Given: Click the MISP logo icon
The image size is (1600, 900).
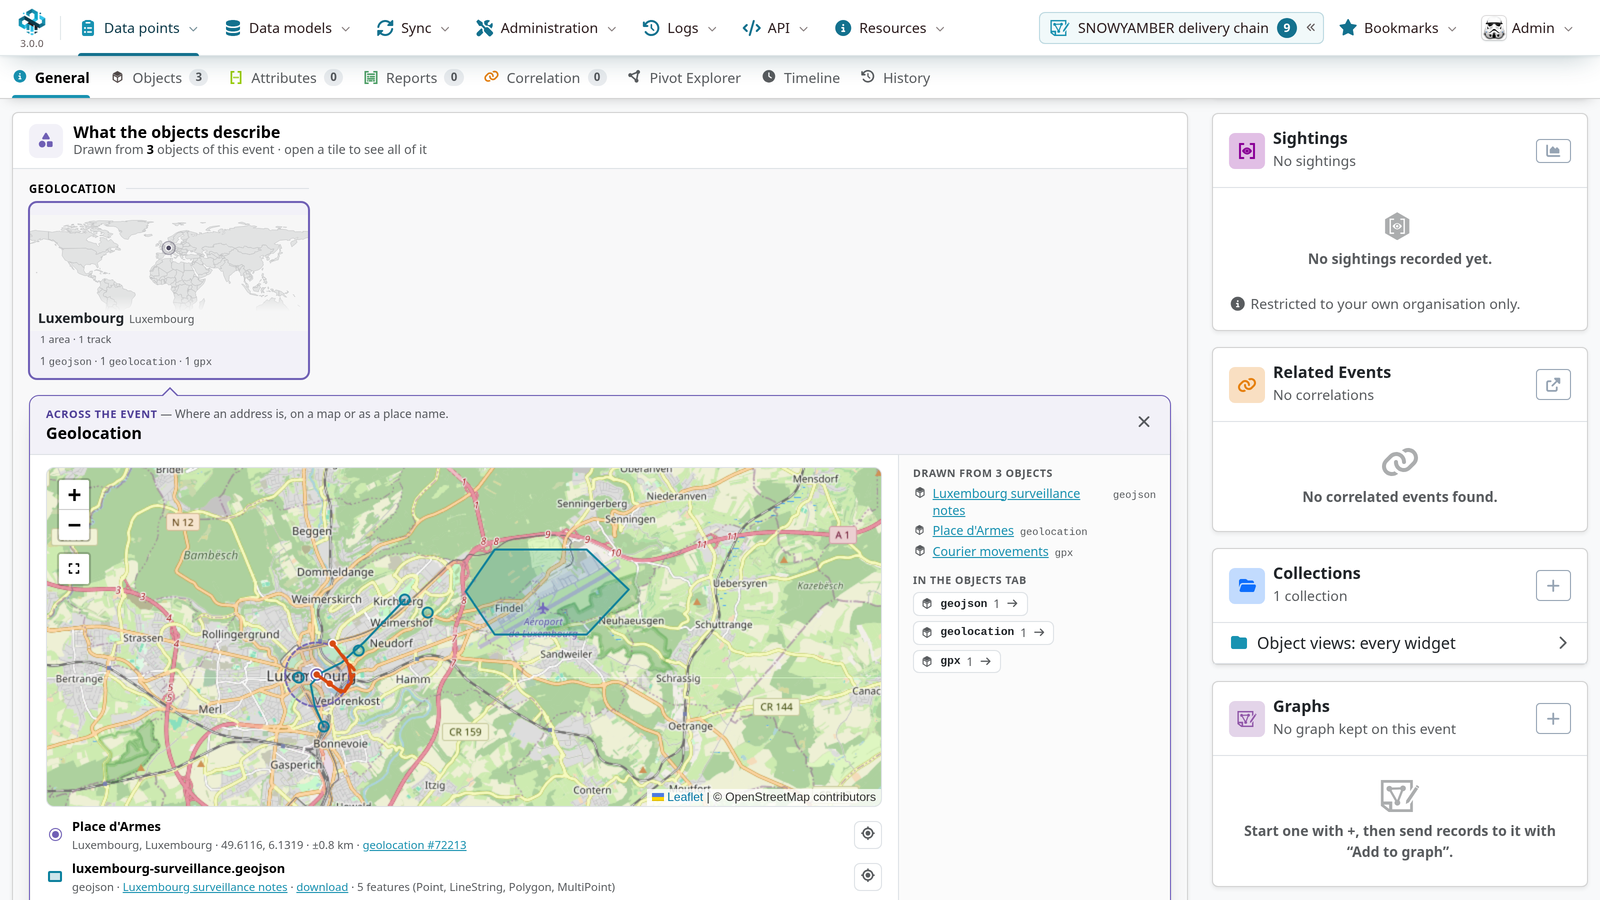Looking at the screenshot, I should (32, 21).
